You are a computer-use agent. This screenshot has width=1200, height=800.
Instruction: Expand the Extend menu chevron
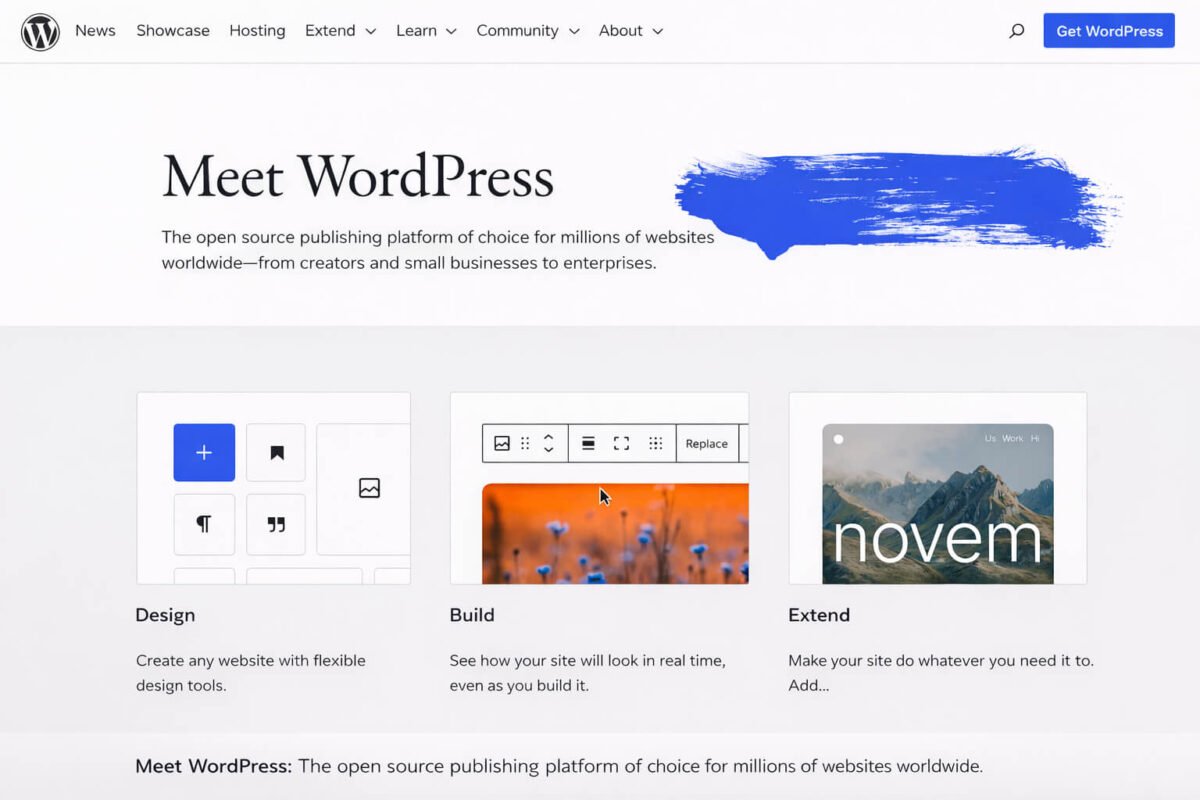tap(371, 31)
